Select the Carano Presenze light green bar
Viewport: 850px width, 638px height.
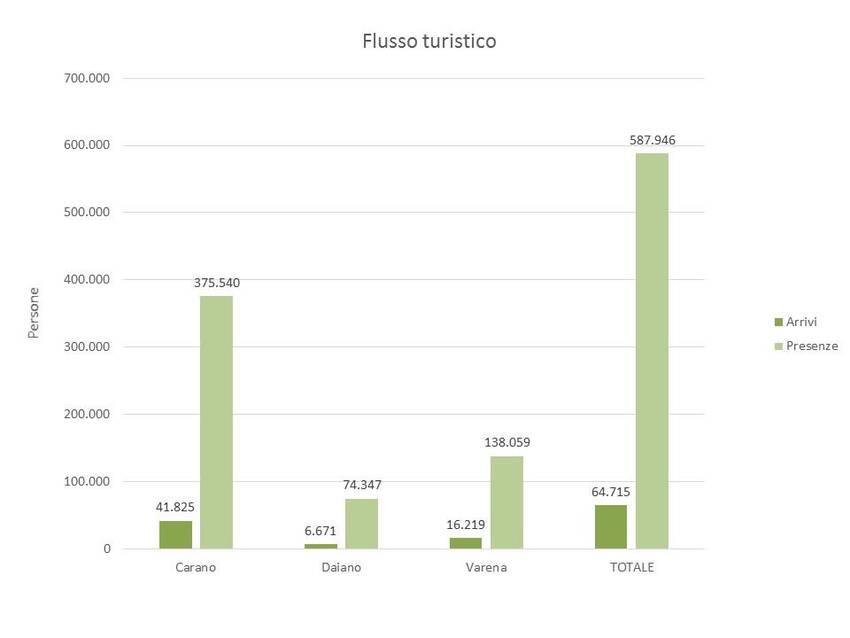tap(216, 422)
